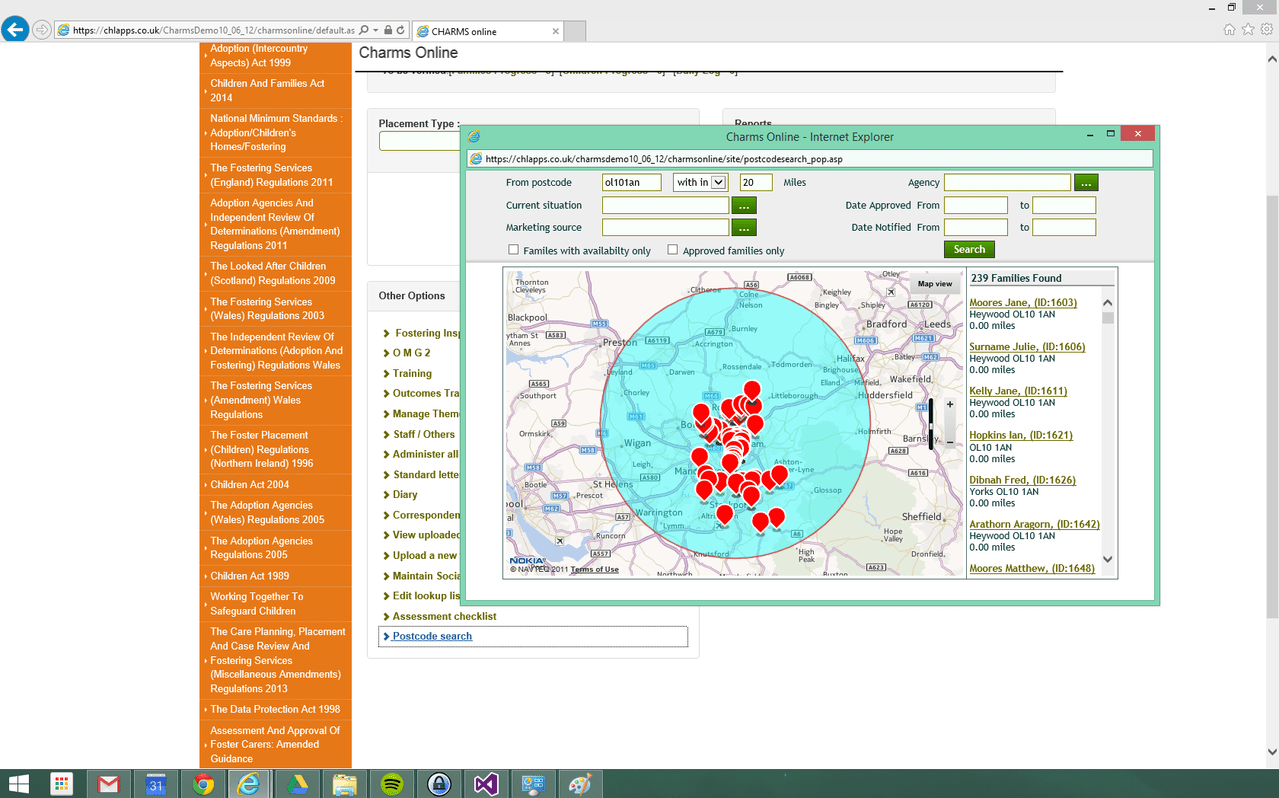Click the airport marker near Leeds on the map

[891, 292]
